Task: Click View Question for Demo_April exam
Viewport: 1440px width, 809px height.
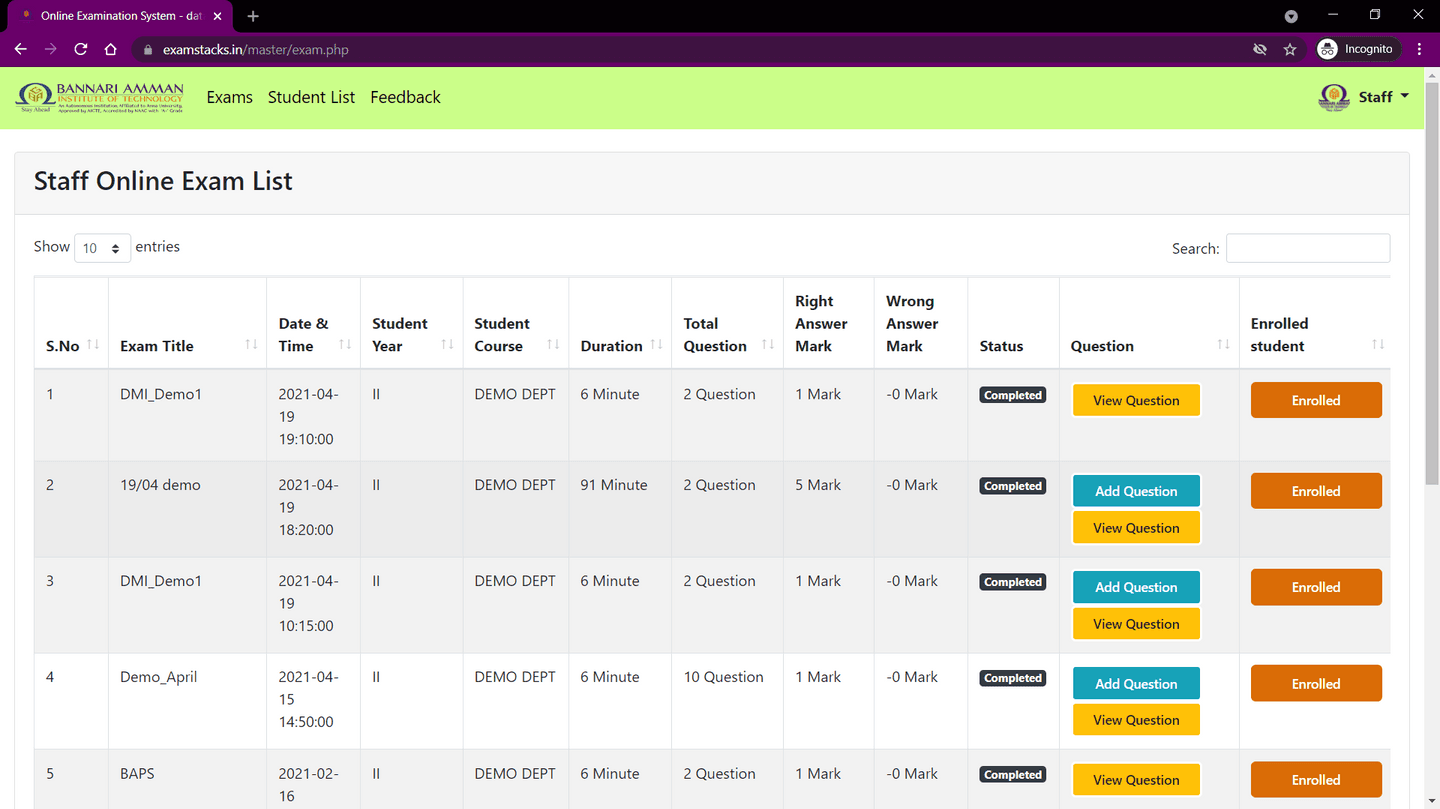Action: click(x=1136, y=720)
